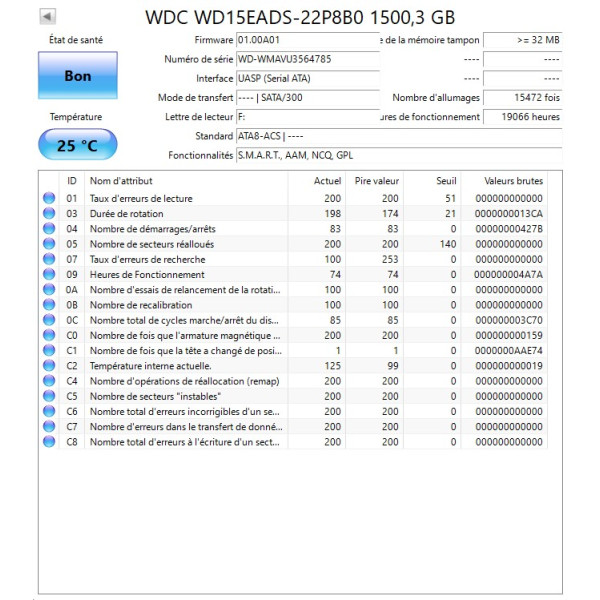Click the buffer size field >= 32 MB
Image resolution: width=600 pixels, height=600 pixels.
pos(523,40)
